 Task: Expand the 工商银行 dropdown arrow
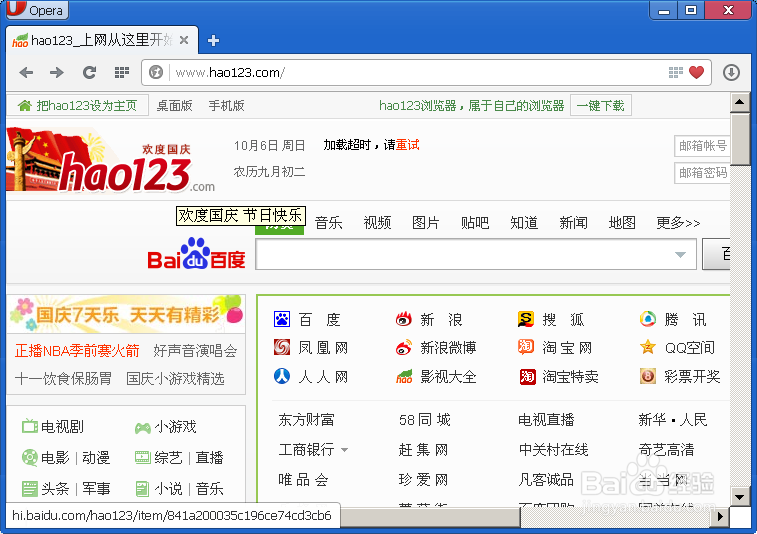pyautogui.click(x=344, y=450)
